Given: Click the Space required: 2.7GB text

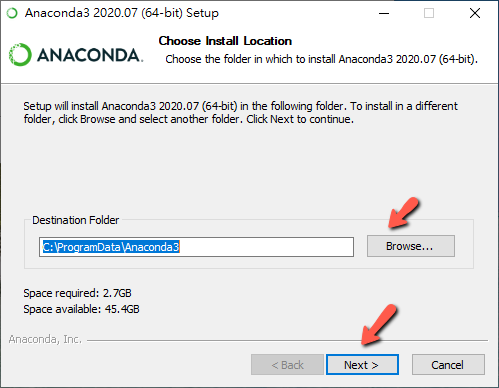Looking at the screenshot, I should coord(77,293).
